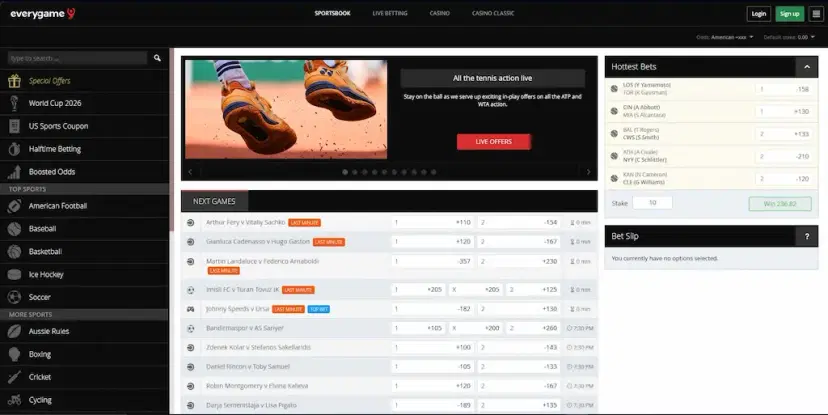Click Boosted Odds chart icon
This screenshot has width=828, height=415.
pyautogui.click(x=14, y=172)
